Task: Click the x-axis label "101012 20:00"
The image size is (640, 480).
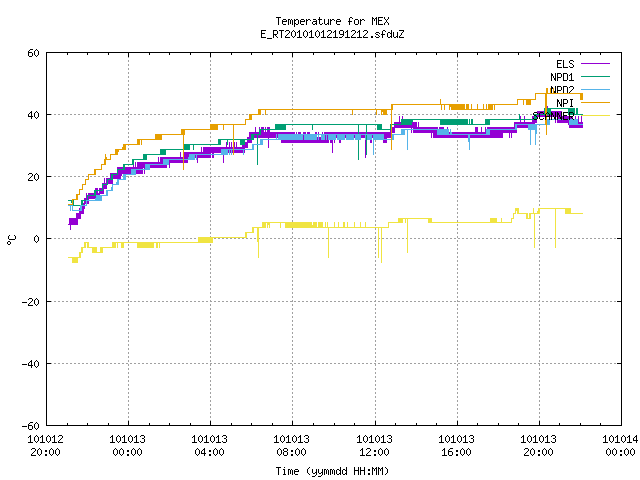Action: [45, 446]
